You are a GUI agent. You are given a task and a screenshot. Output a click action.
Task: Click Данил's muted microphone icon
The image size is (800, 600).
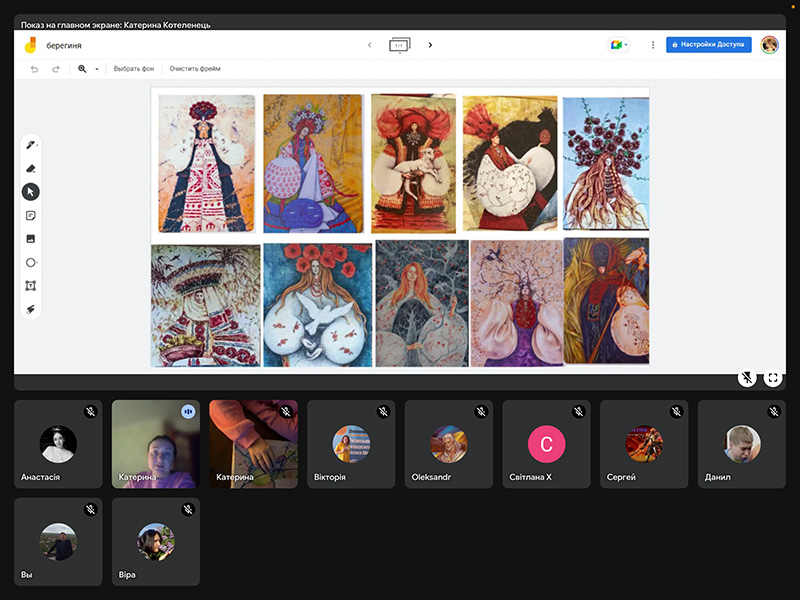click(774, 411)
